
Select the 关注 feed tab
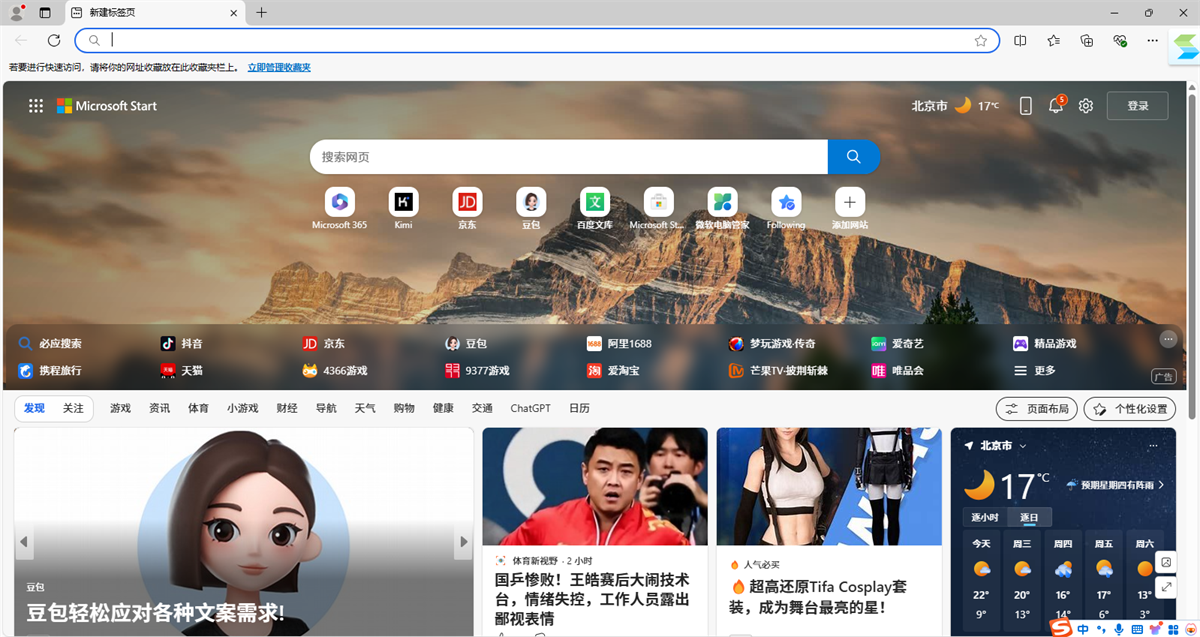[73, 408]
